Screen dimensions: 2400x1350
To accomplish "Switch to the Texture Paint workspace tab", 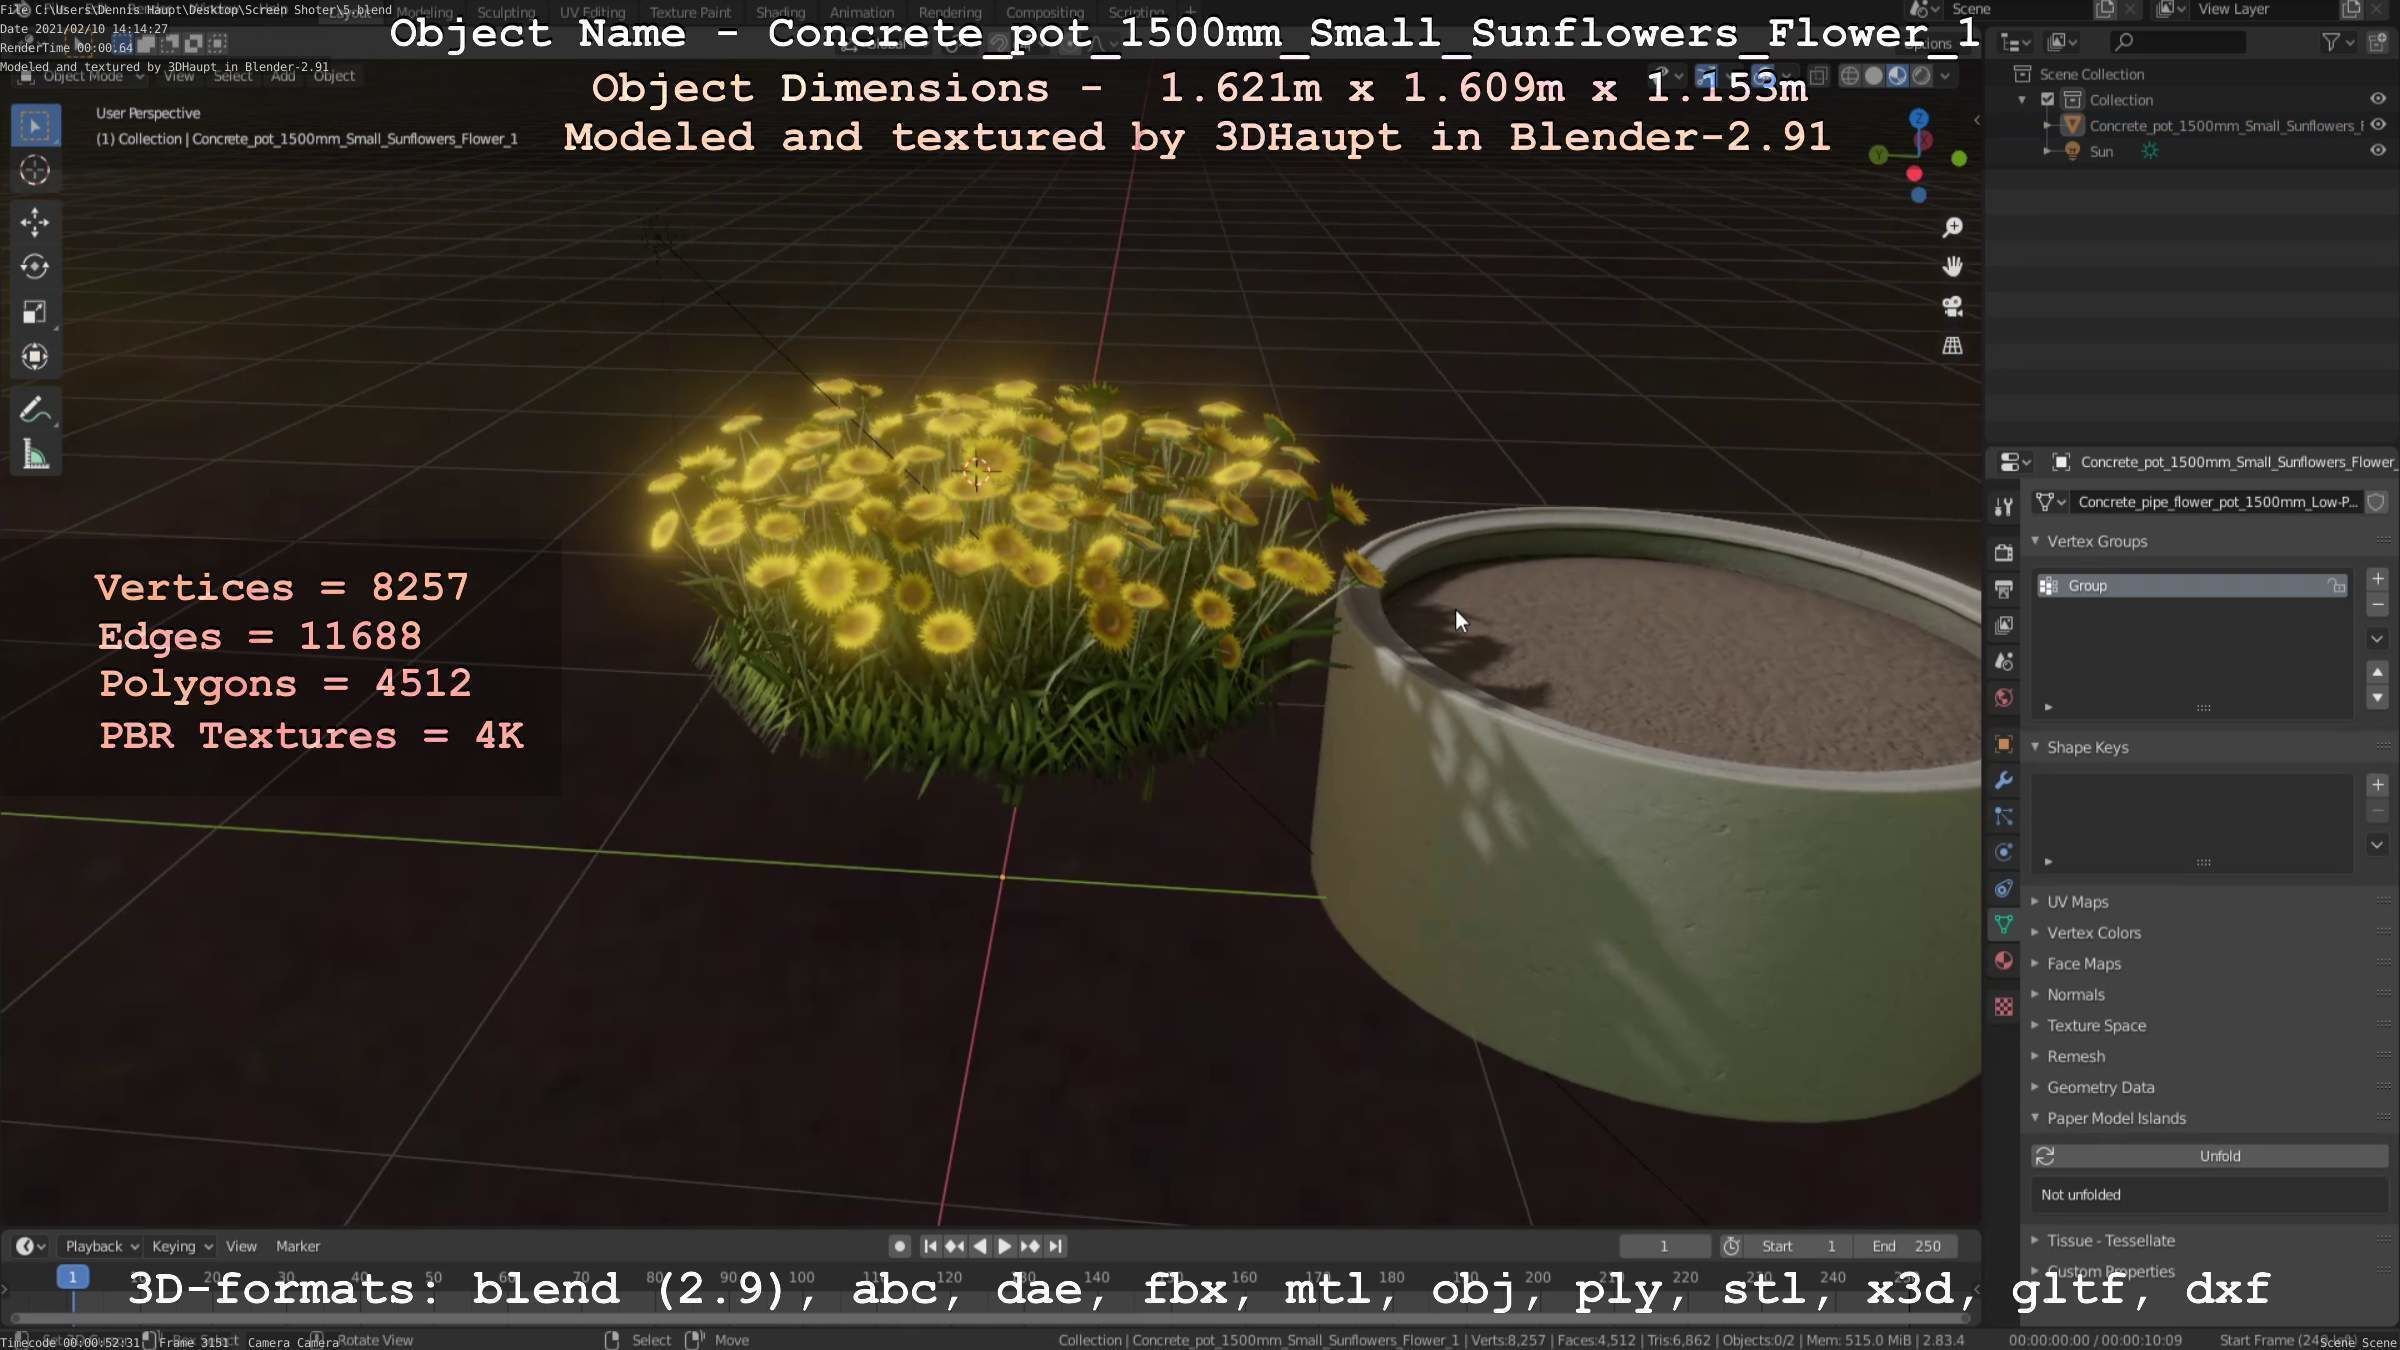I will [x=690, y=12].
